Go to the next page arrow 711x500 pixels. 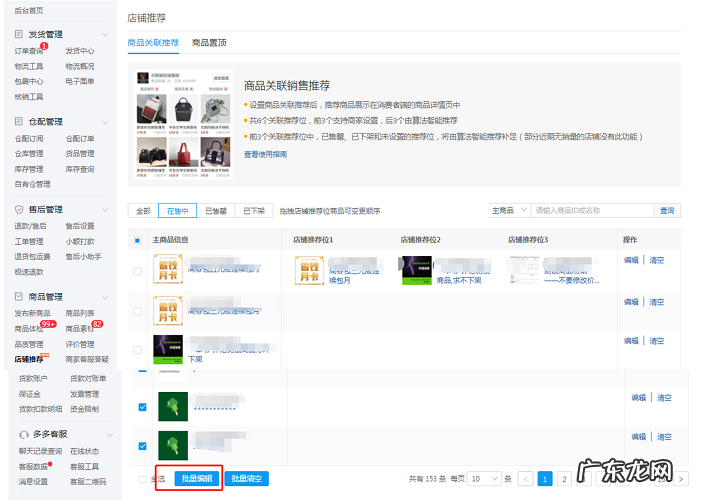click(x=681, y=479)
